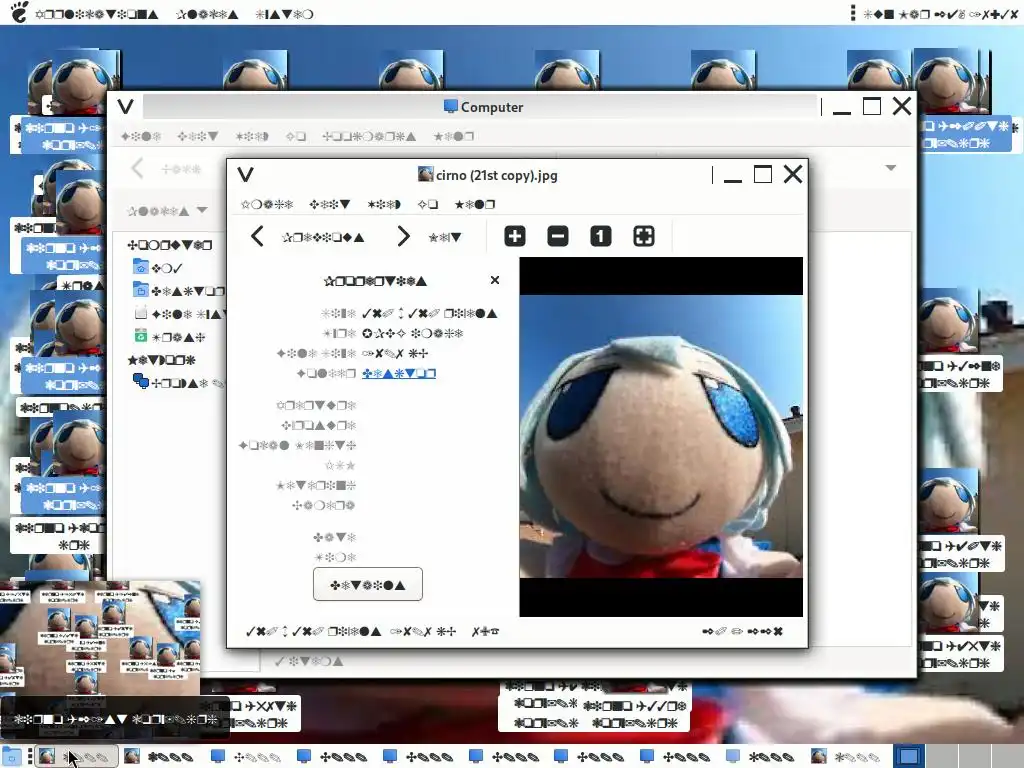Open the V window menu of cirno viewer
1024x768 pixels.
(246, 174)
